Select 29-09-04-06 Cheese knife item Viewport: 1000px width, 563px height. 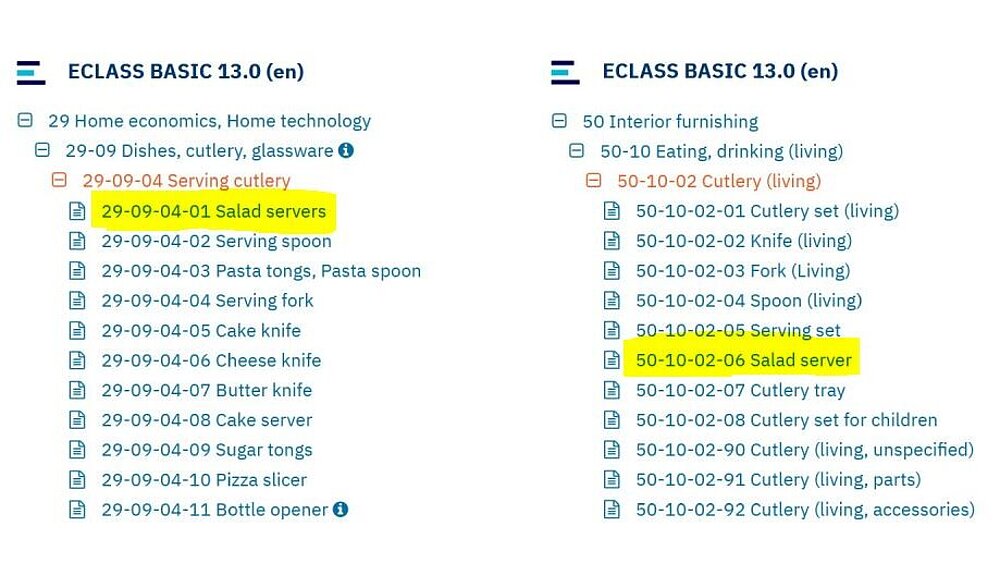click(x=211, y=360)
